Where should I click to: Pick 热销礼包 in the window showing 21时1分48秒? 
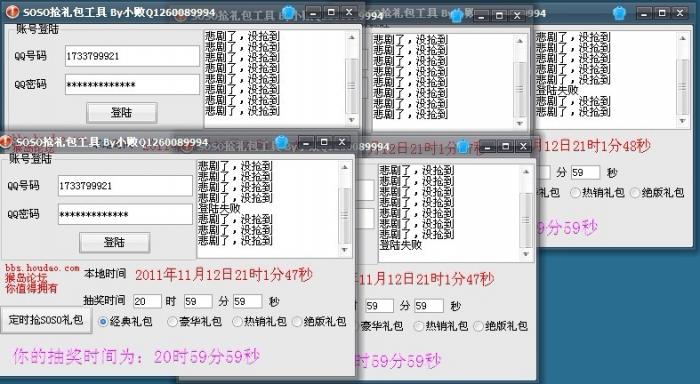[575, 193]
